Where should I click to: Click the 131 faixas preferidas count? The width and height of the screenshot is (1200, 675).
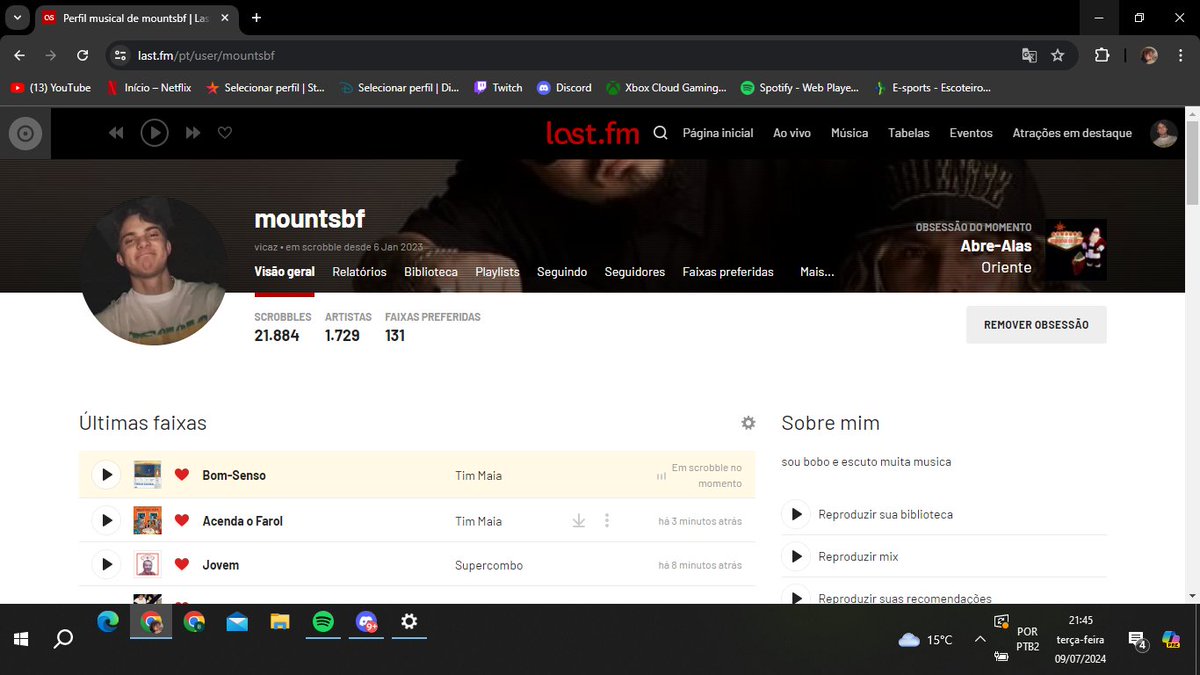click(395, 336)
